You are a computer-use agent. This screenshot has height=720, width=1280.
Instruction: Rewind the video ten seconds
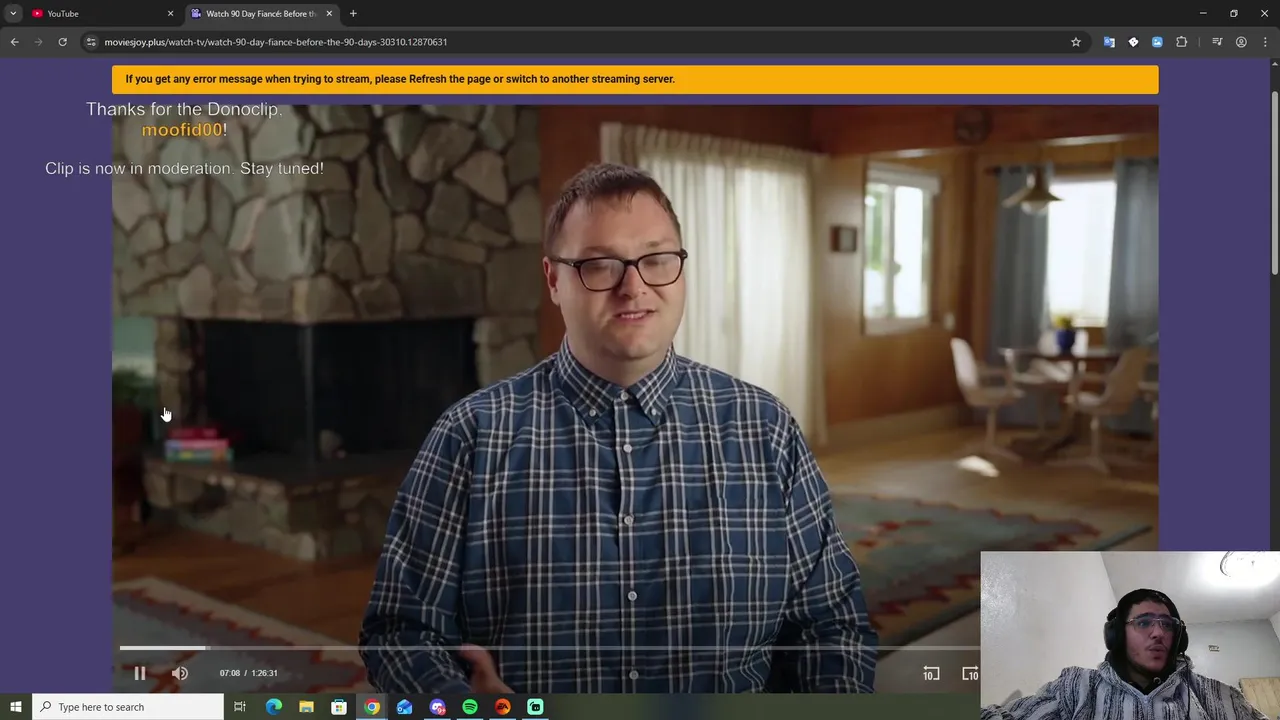tap(930, 673)
